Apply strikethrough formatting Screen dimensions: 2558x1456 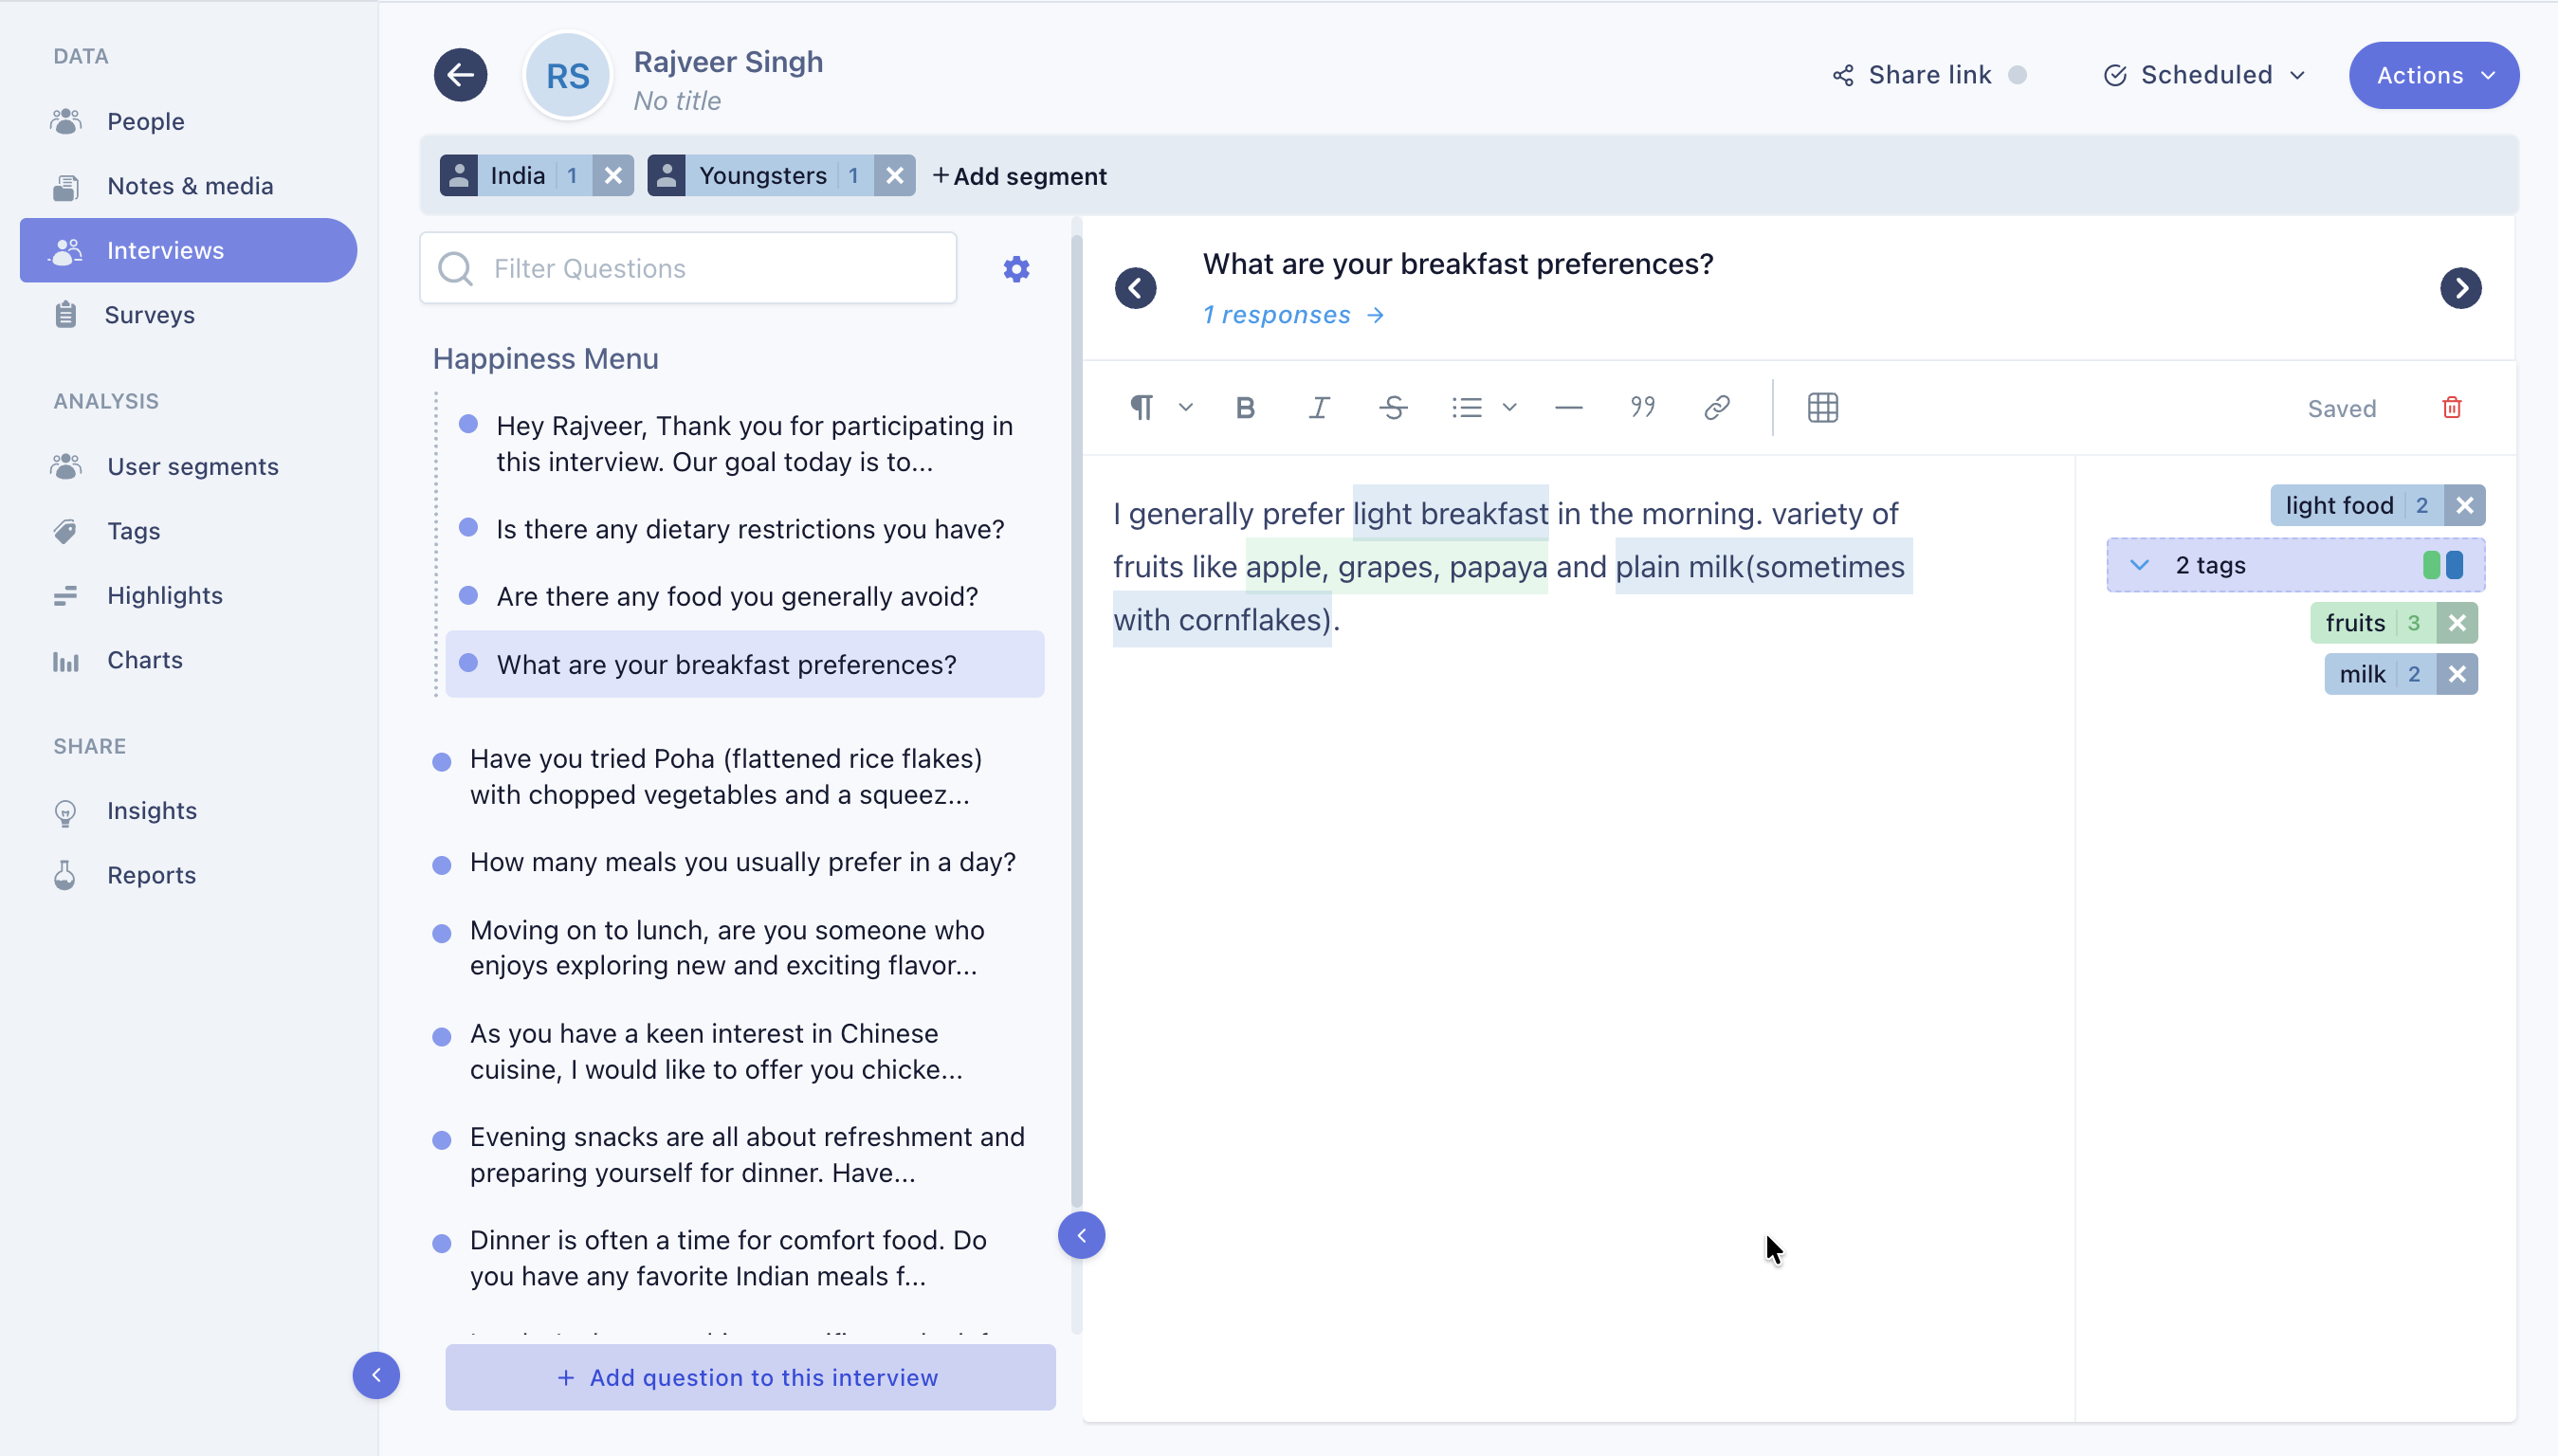point(1393,407)
